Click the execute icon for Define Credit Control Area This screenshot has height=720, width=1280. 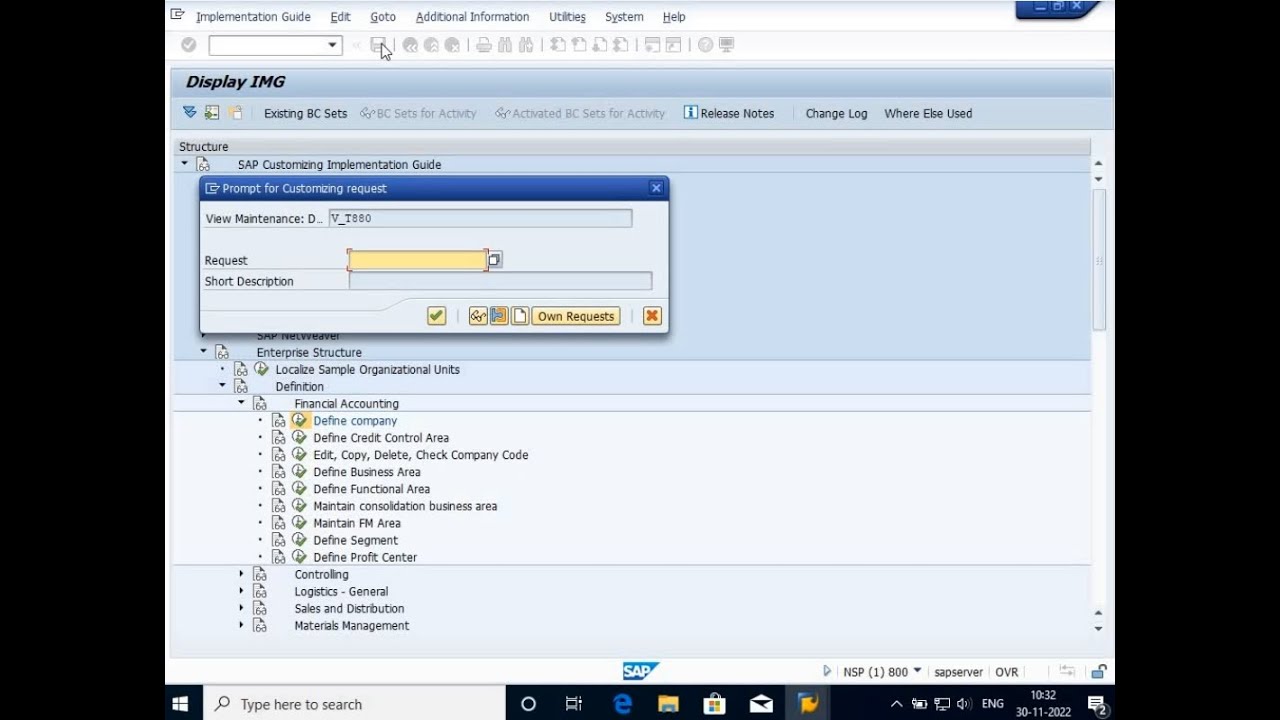click(x=299, y=438)
